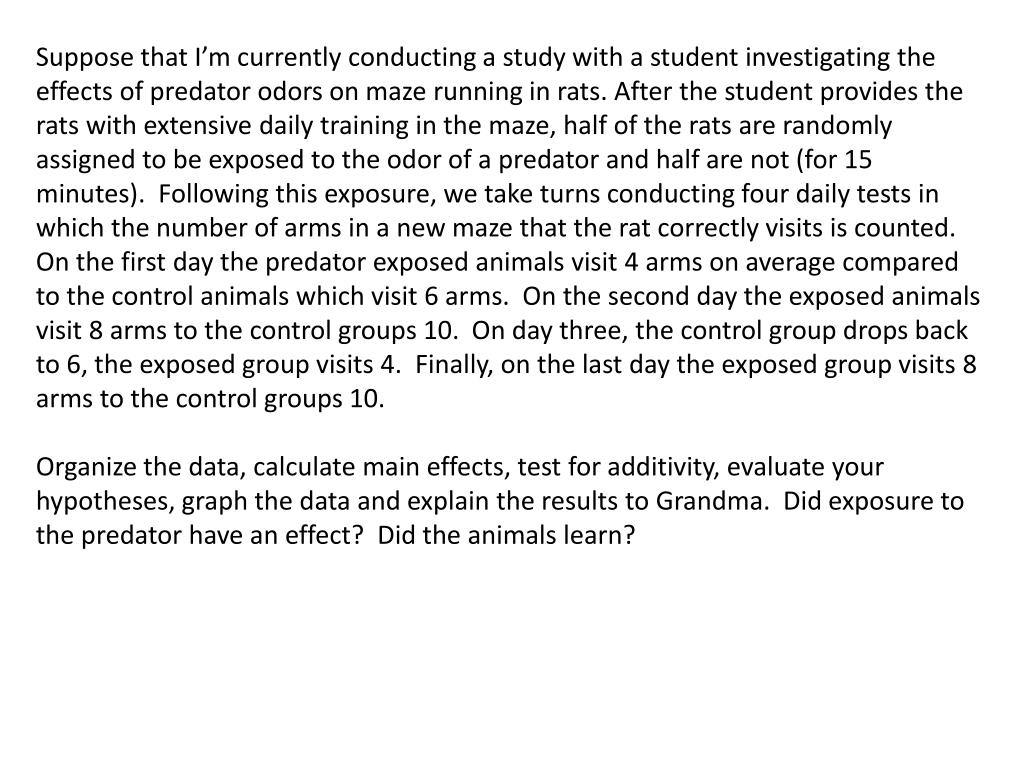Click 'Organize the data' at second paragraph

click(x=141, y=468)
